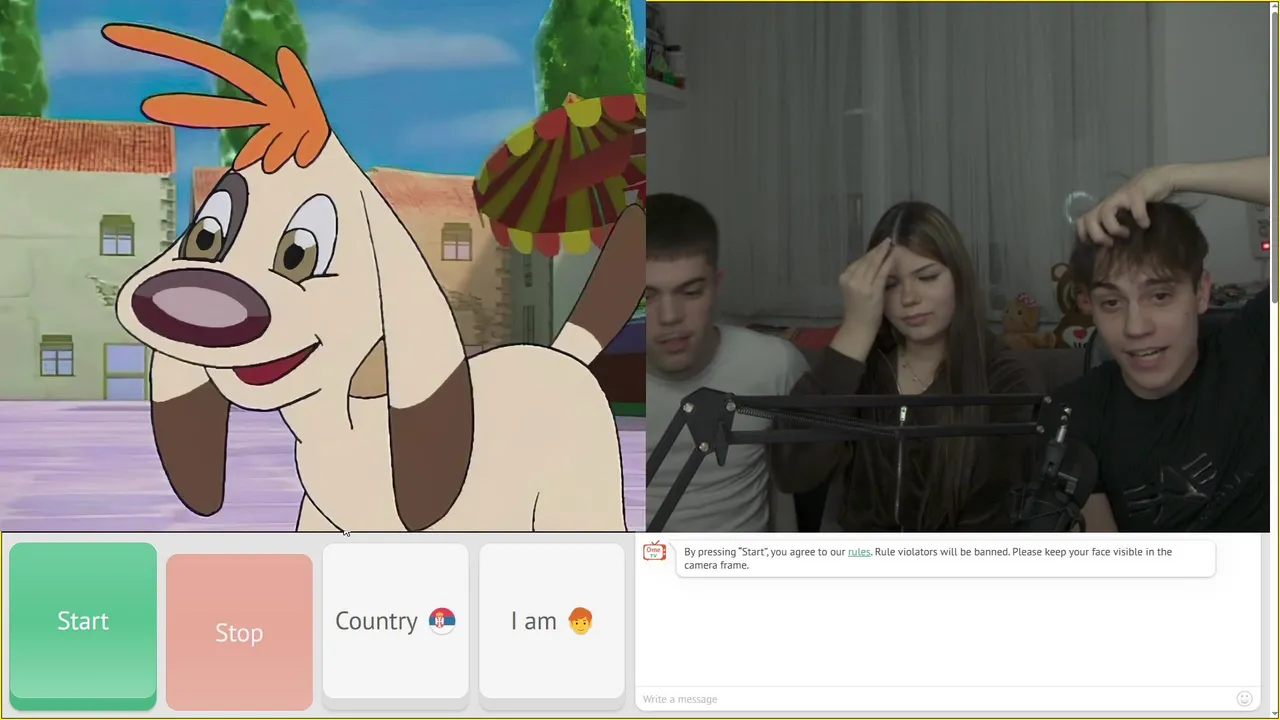The height and width of the screenshot is (720, 1280).
Task: Click the "Write a message" input field
Action: click(x=935, y=699)
